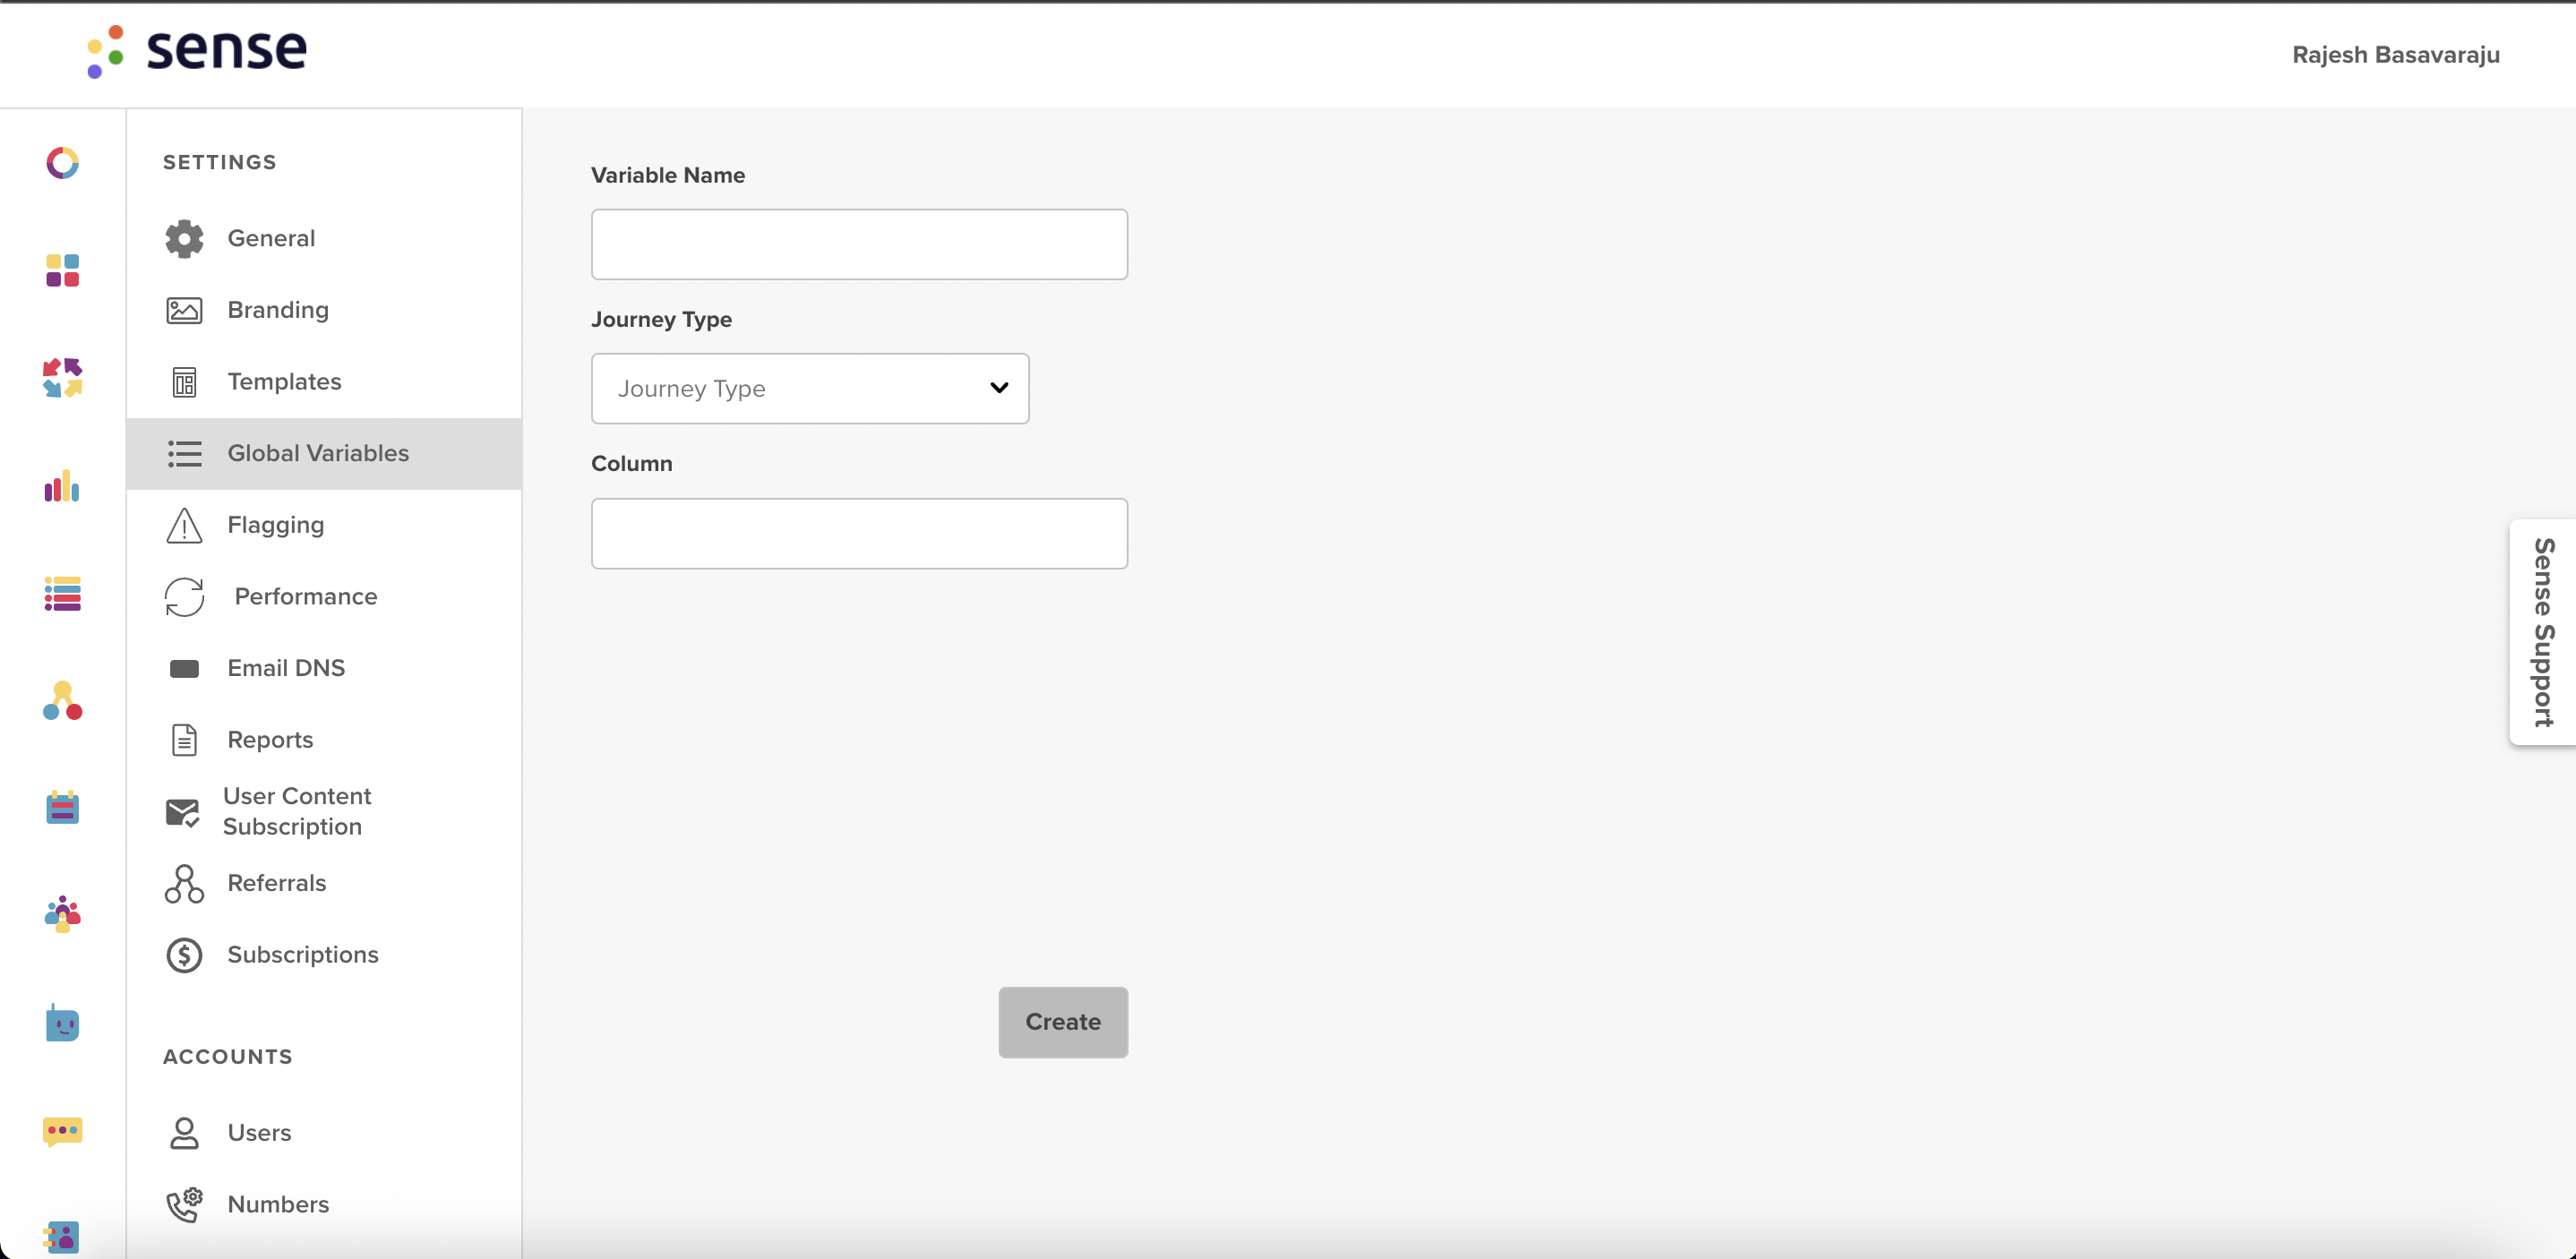Open the Users section under Accounts
Image resolution: width=2576 pixels, height=1259 pixels.
pos(259,1132)
